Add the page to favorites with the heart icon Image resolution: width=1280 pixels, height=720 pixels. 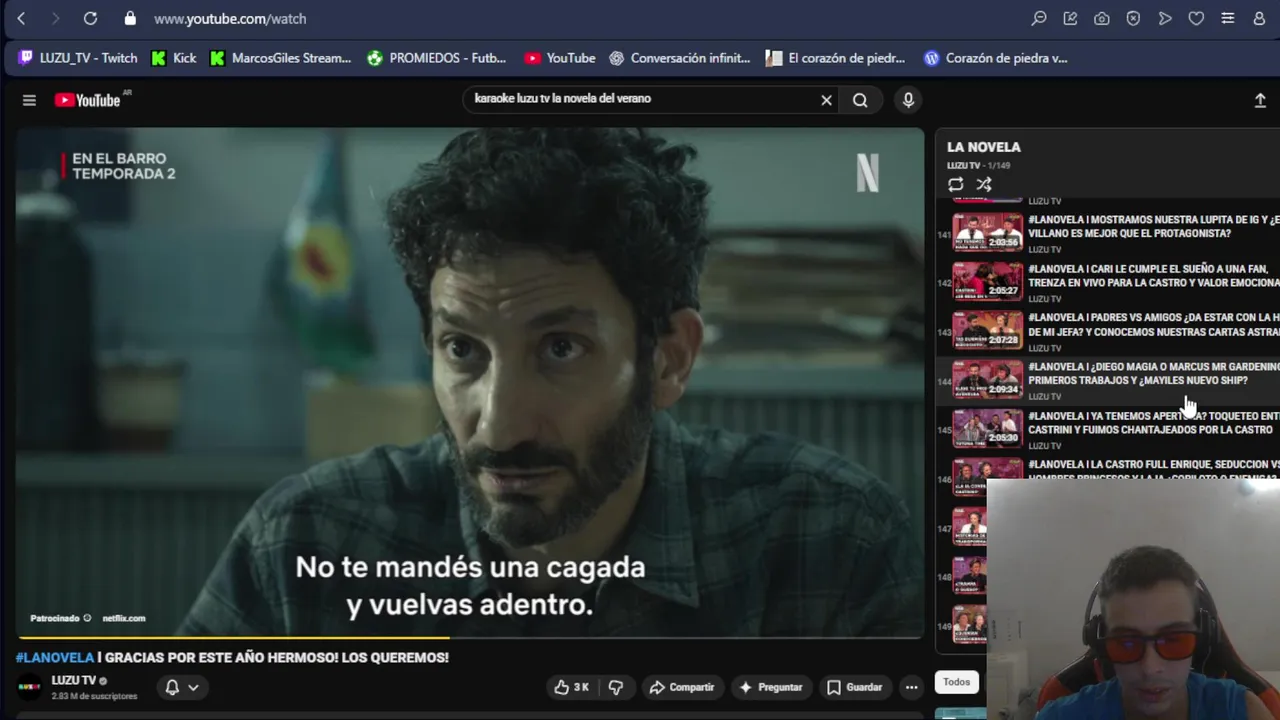tap(1196, 18)
